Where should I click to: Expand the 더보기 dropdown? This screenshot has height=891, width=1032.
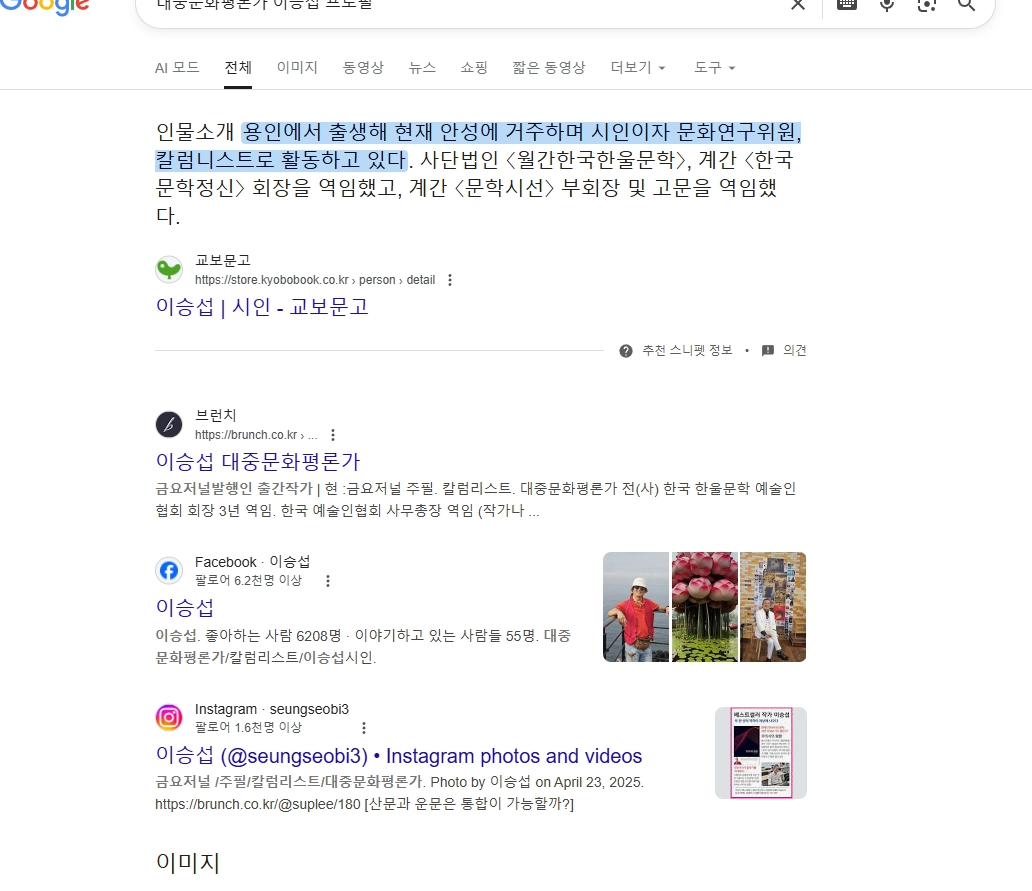click(637, 68)
